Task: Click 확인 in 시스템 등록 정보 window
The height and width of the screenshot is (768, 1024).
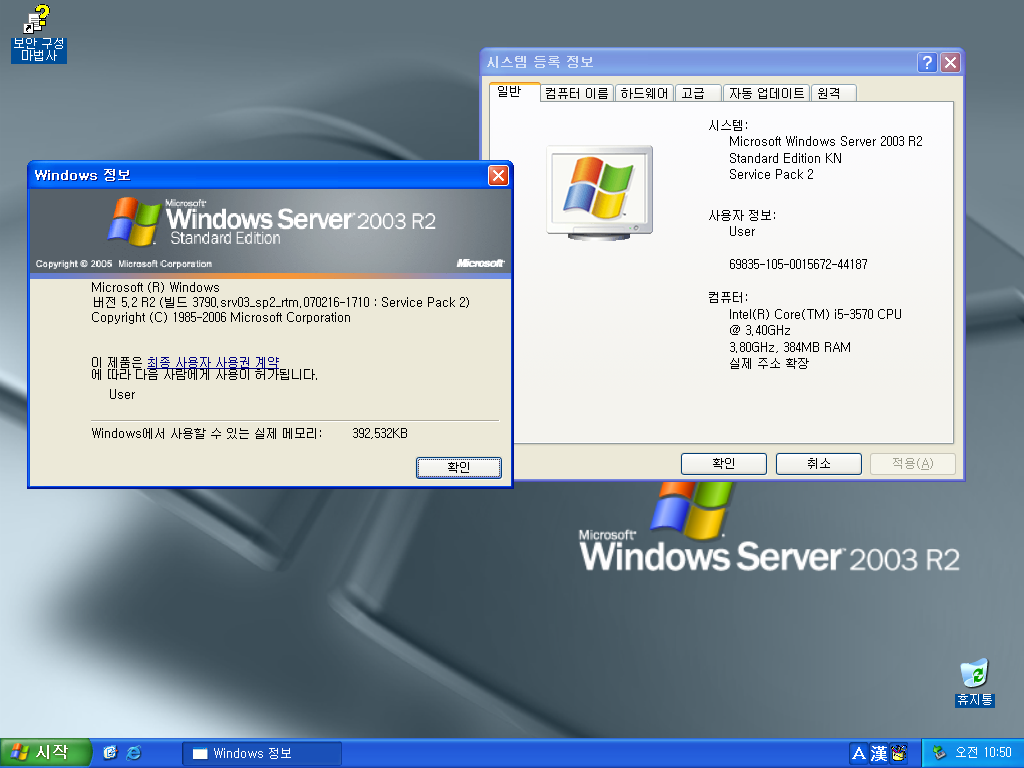Action: click(724, 464)
